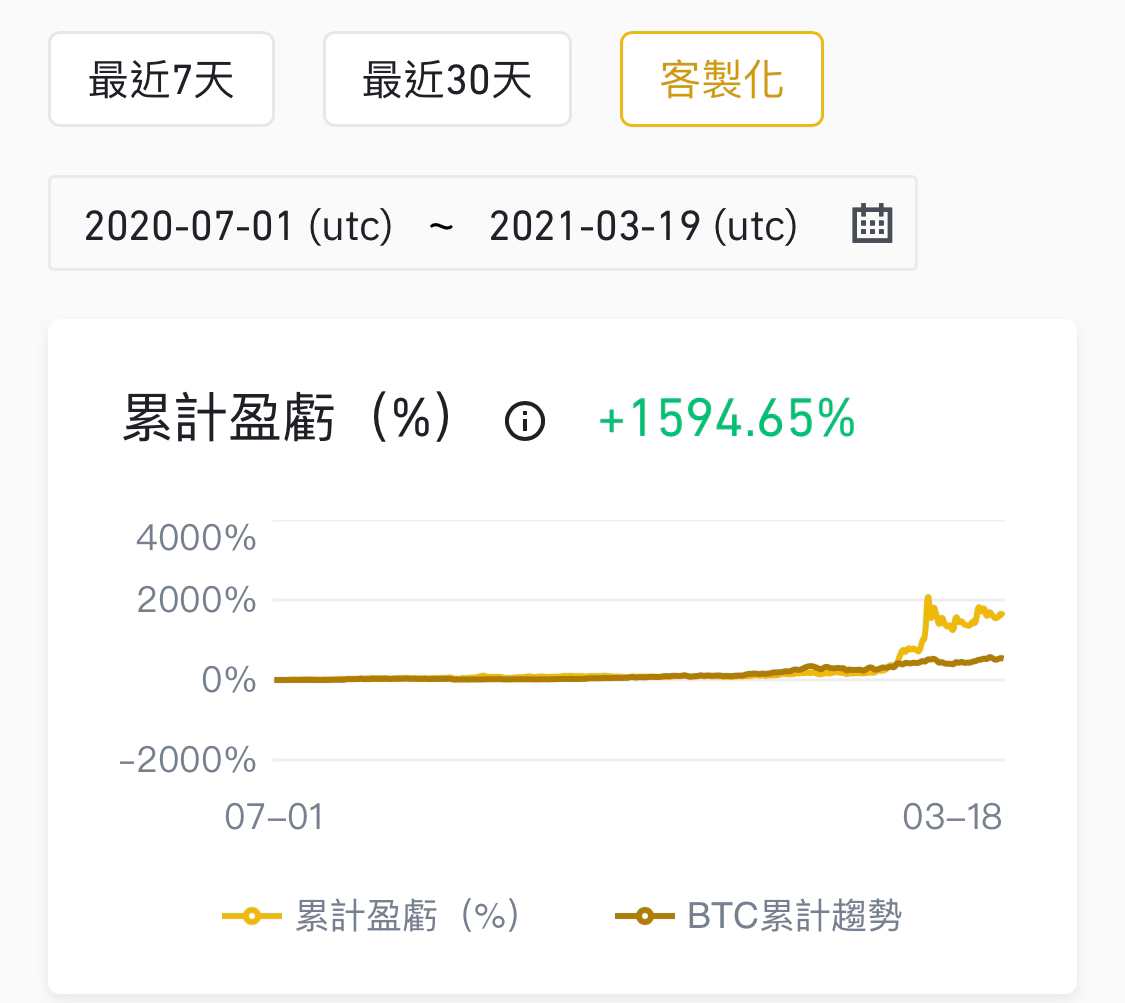Image resolution: width=1125 pixels, height=1003 pixels.
Task: Select the 客製化 custom range tab
Action: point(721,79)
